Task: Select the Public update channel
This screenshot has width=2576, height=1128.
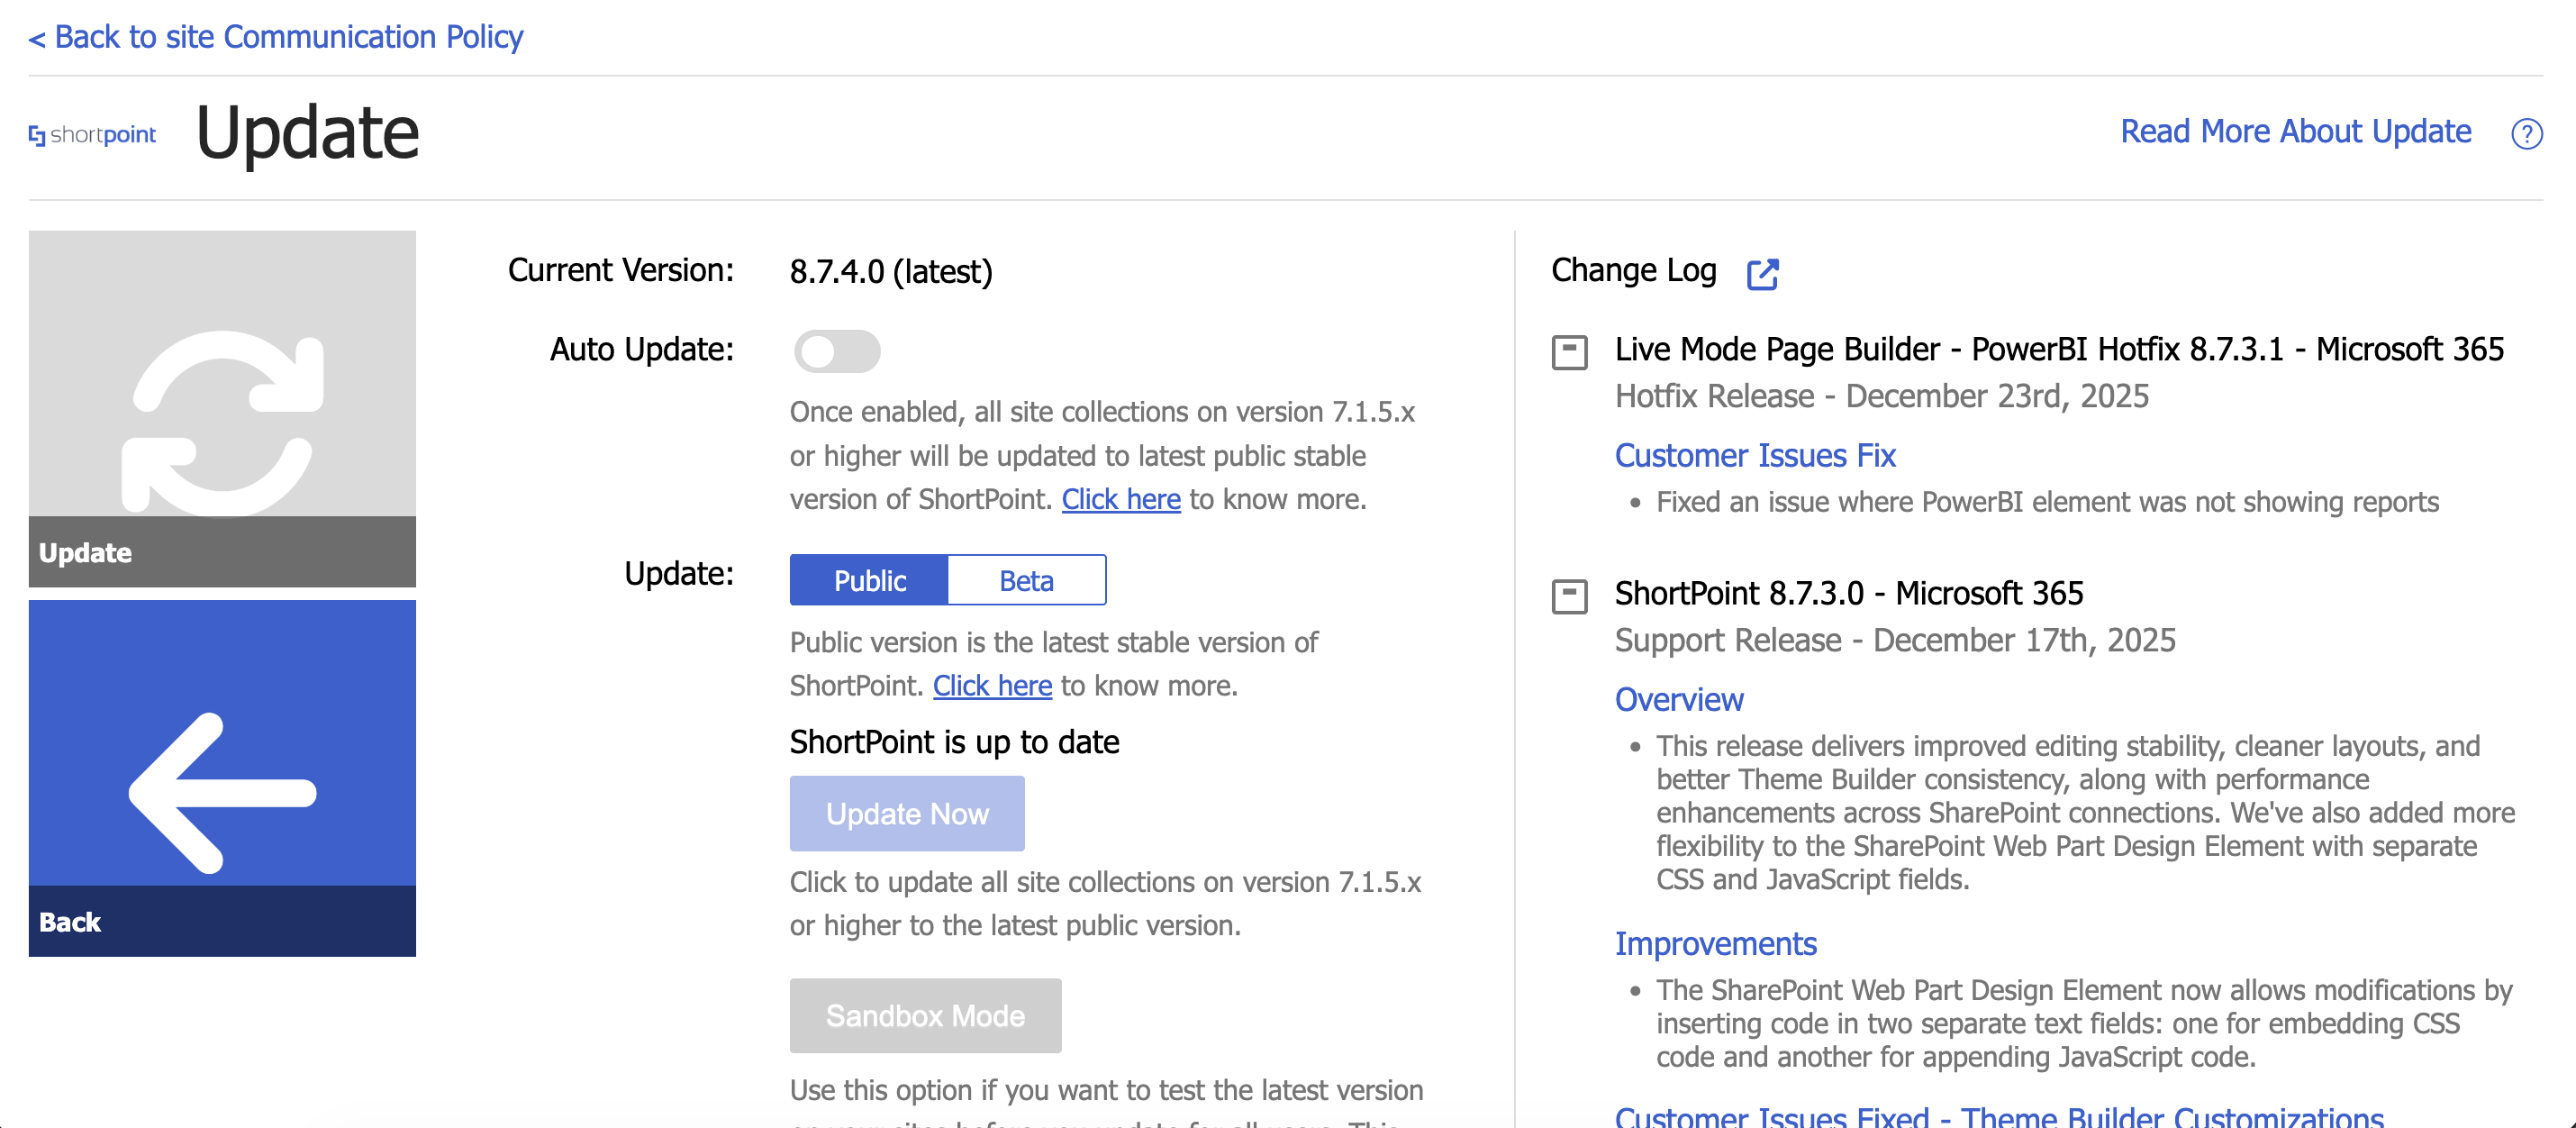Action: pos(869,580)
